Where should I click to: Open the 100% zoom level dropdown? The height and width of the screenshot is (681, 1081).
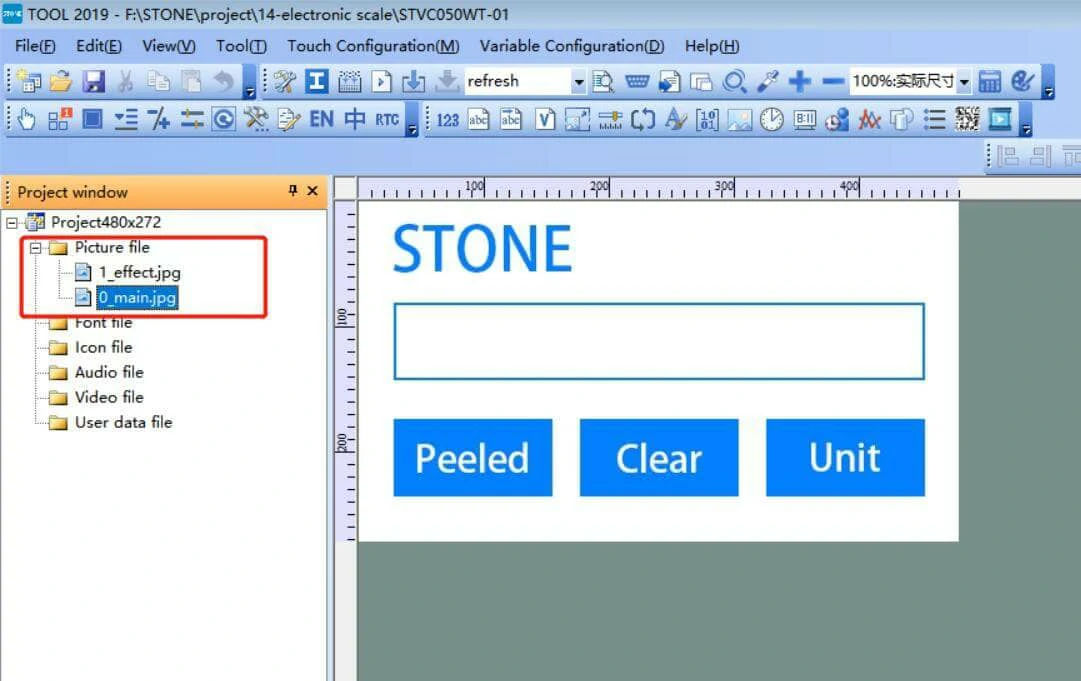[x=964, y=82]
